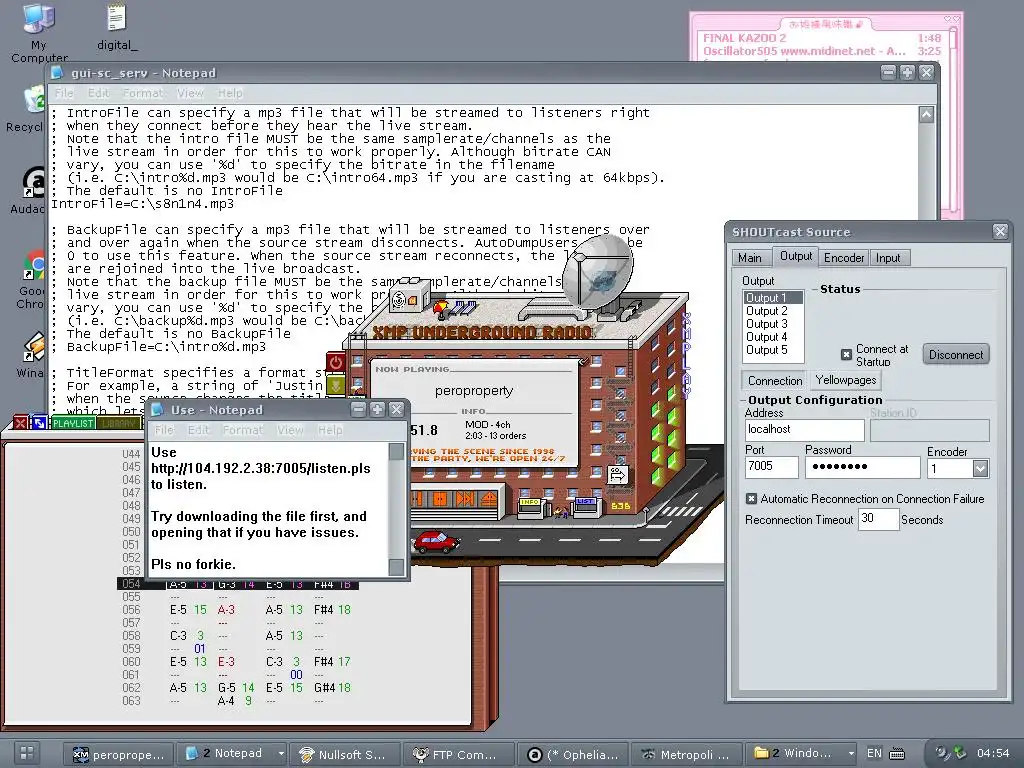Open the Winamp desktop shortcut
The height and width of the screenshot is (768, 1024).
pyautogui.click(x=30, y=355)
